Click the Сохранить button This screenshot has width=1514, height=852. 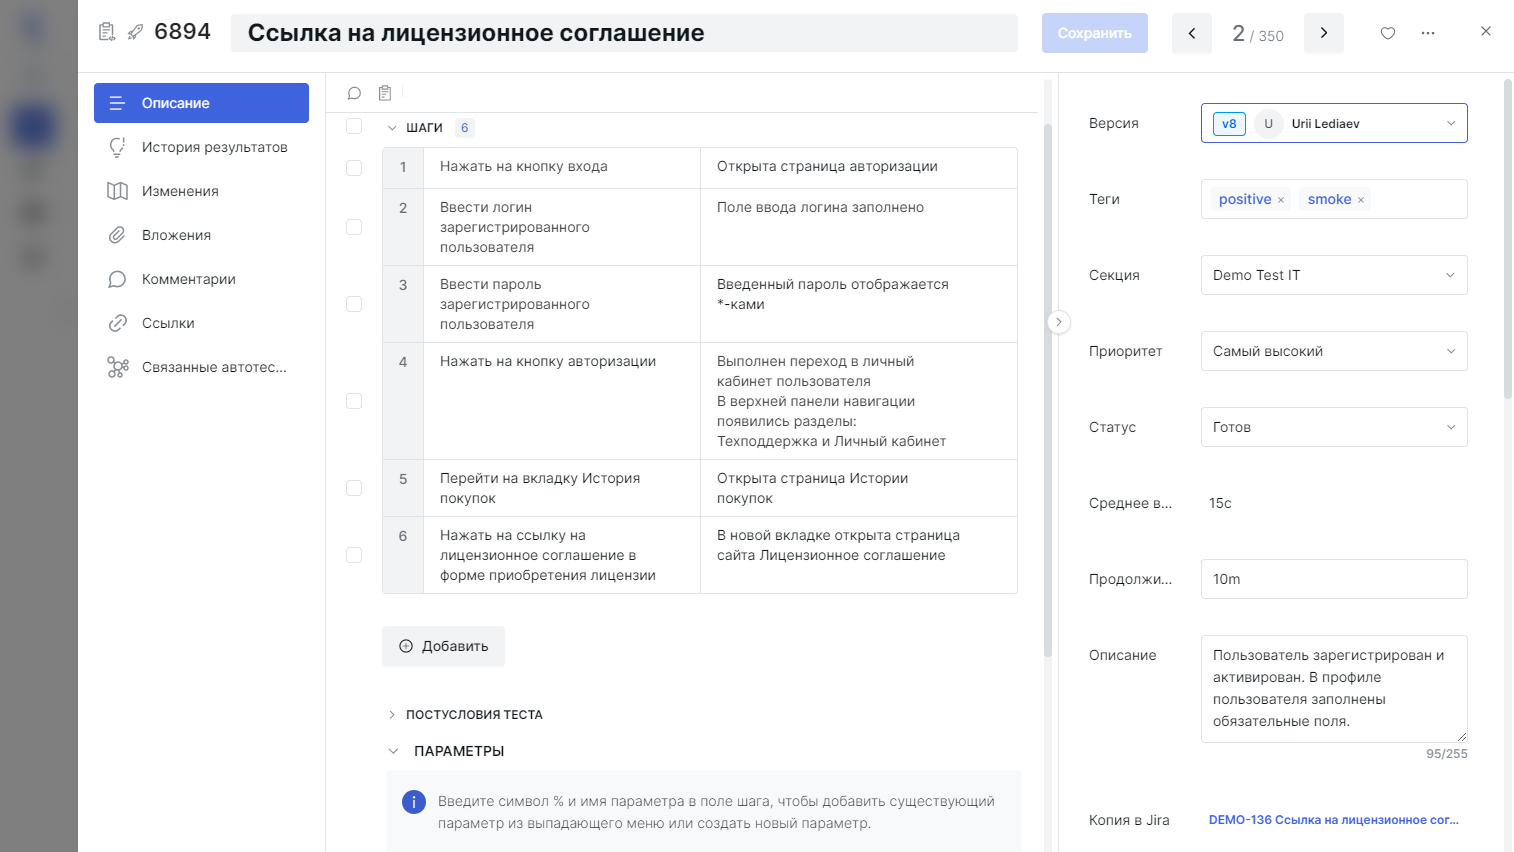(1095, 33)
